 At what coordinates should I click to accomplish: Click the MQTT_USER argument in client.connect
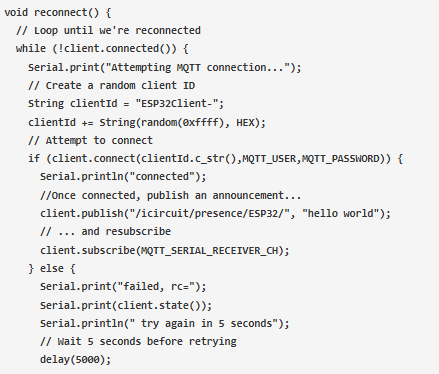coord(269,159)
